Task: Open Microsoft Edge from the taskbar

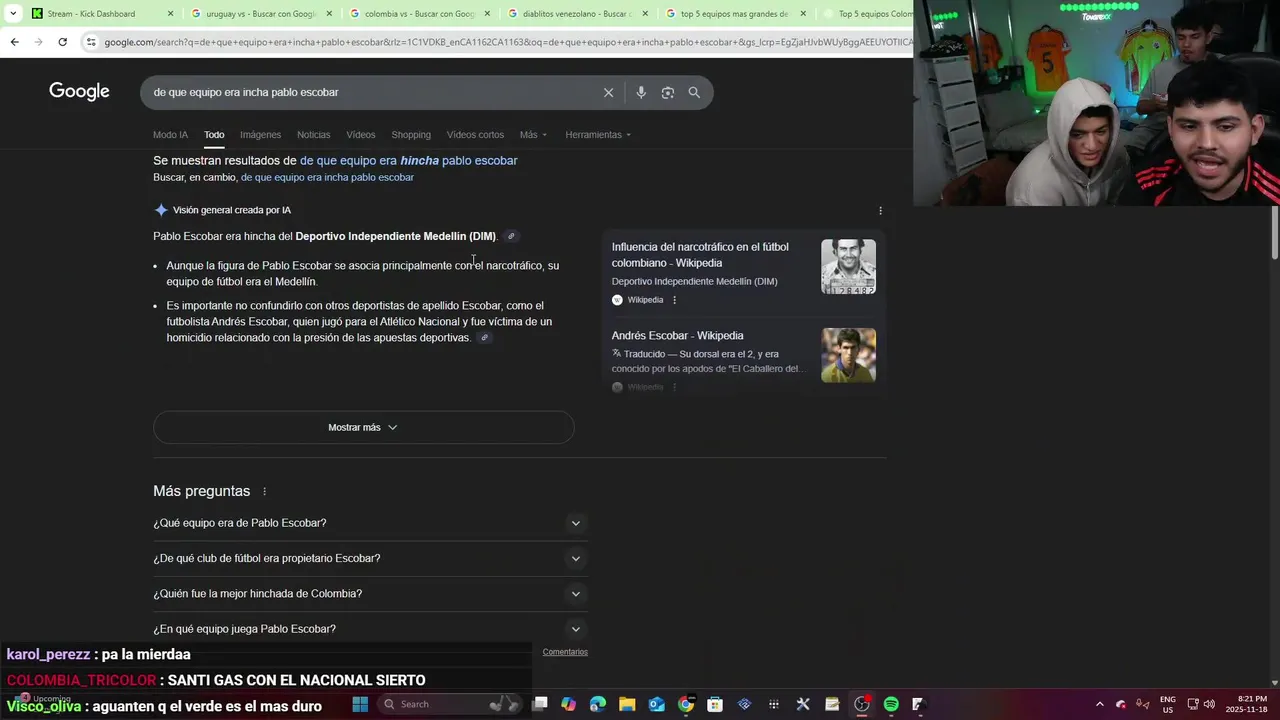Action: pyautogui.click(x=598, y=704)
